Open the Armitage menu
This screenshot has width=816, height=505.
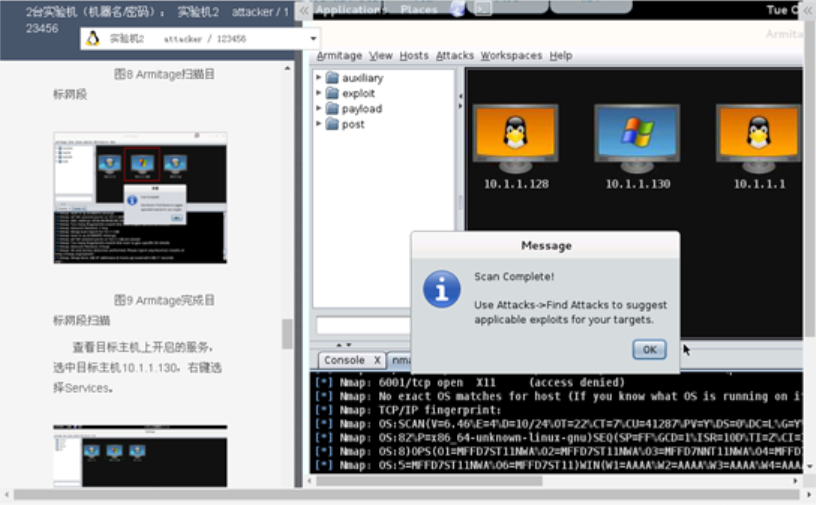click(339, 55)
